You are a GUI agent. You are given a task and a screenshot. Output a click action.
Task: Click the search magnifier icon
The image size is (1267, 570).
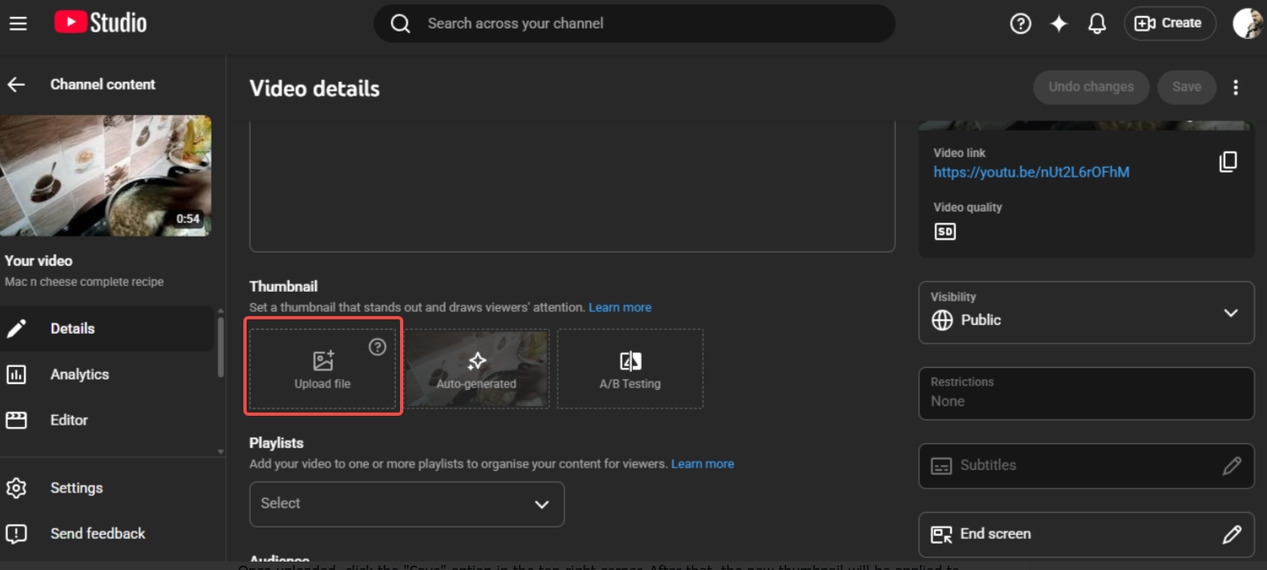(400, 23)
